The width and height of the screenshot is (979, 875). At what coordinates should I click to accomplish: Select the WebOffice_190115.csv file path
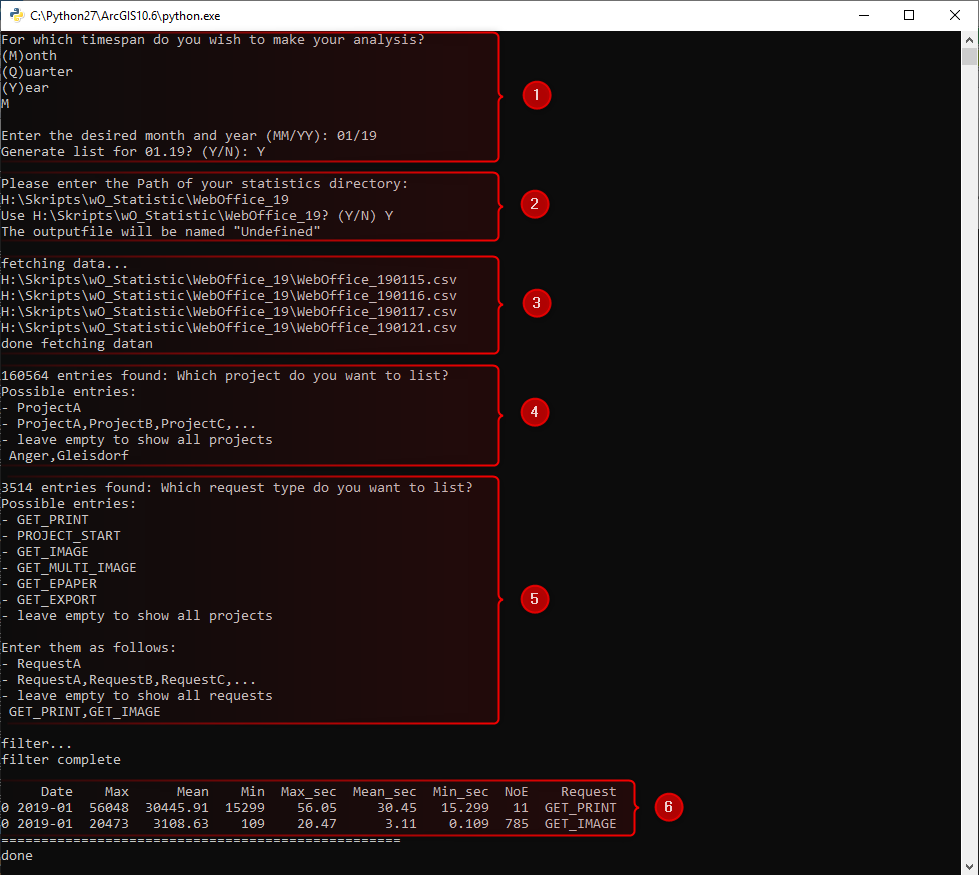pyautogui.click(x=228, y=279)
